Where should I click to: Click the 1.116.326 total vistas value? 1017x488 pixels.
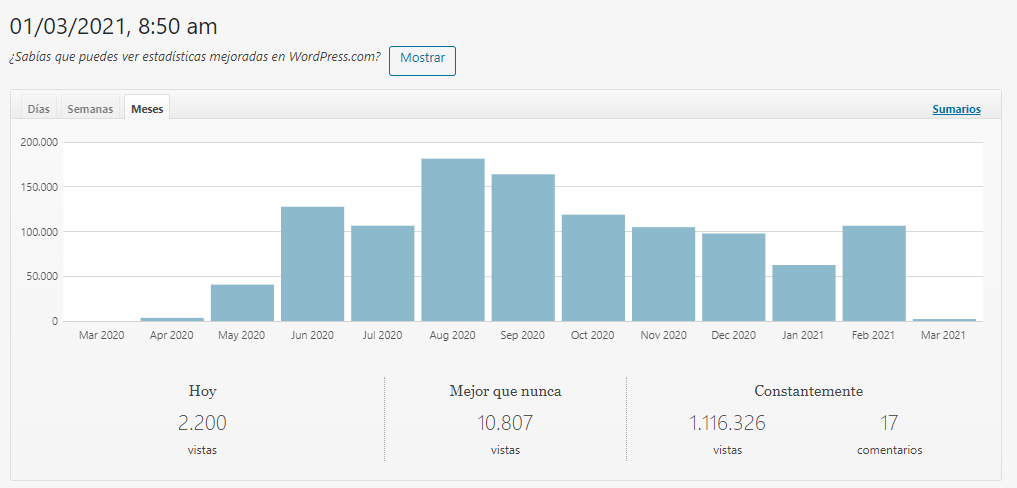[x=727, y=423]
